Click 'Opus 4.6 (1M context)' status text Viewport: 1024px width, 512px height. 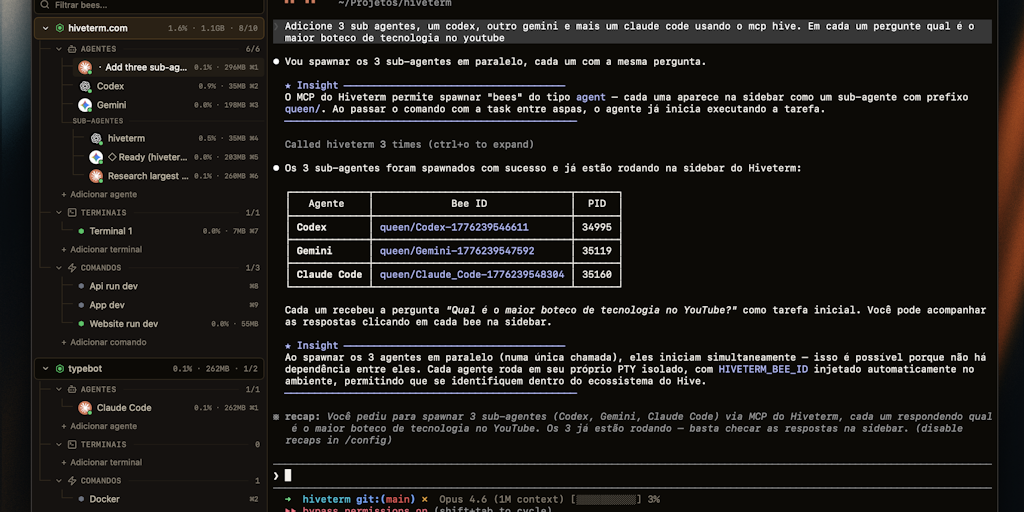coord(503,500)
